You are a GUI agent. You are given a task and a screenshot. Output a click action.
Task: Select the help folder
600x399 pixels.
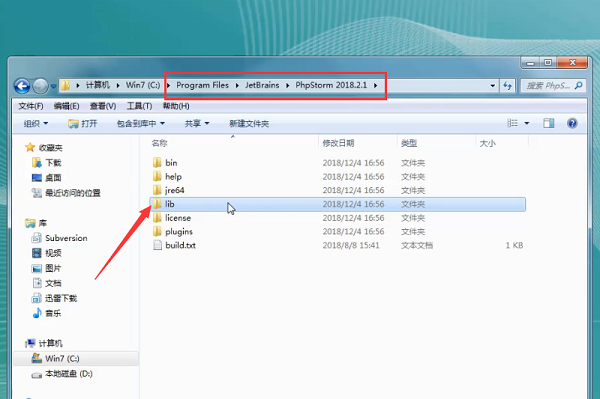338,177
